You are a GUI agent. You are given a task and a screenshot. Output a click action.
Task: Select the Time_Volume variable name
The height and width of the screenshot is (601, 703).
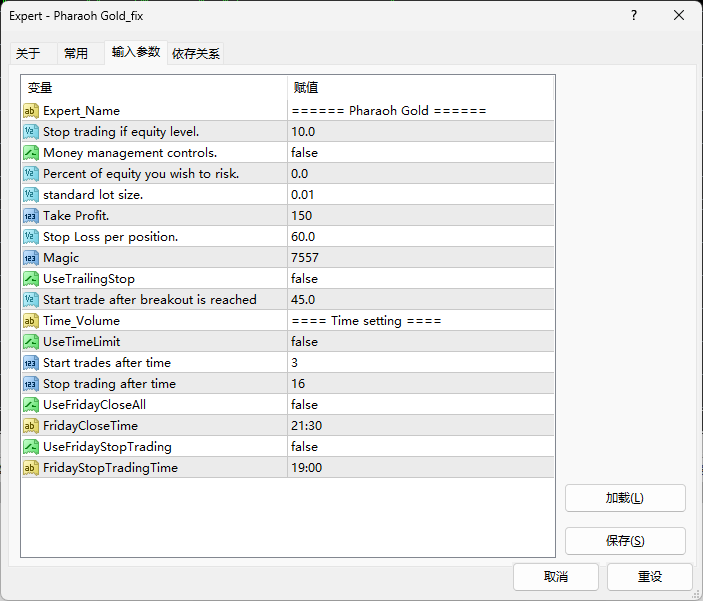[82, 321]
